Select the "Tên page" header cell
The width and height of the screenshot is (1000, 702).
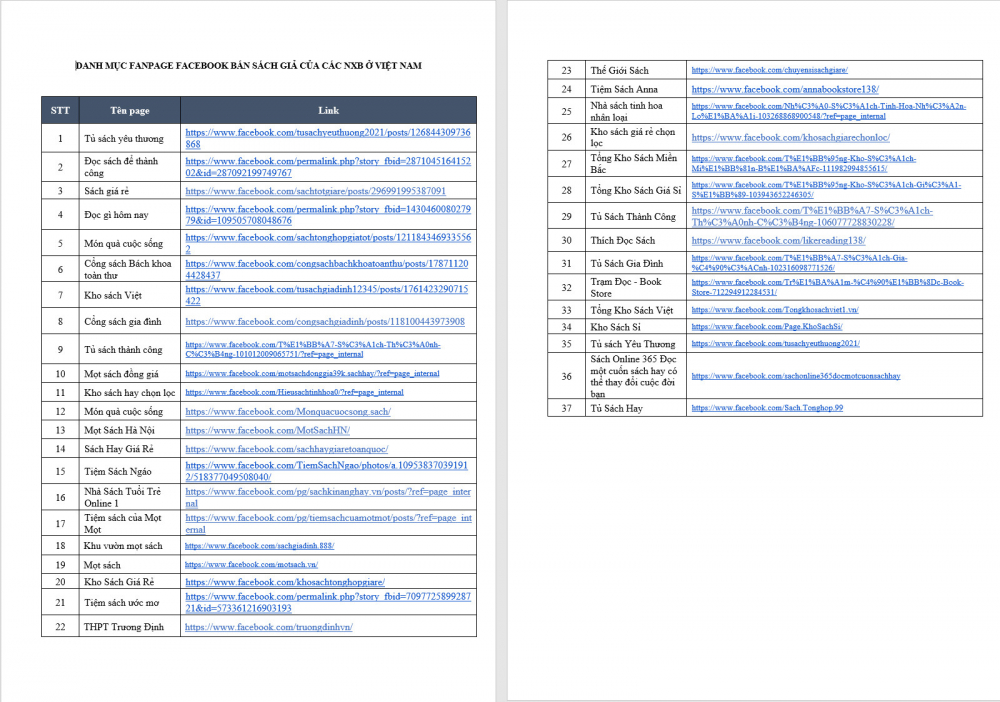pyautogui.click(x=130, y=110)
